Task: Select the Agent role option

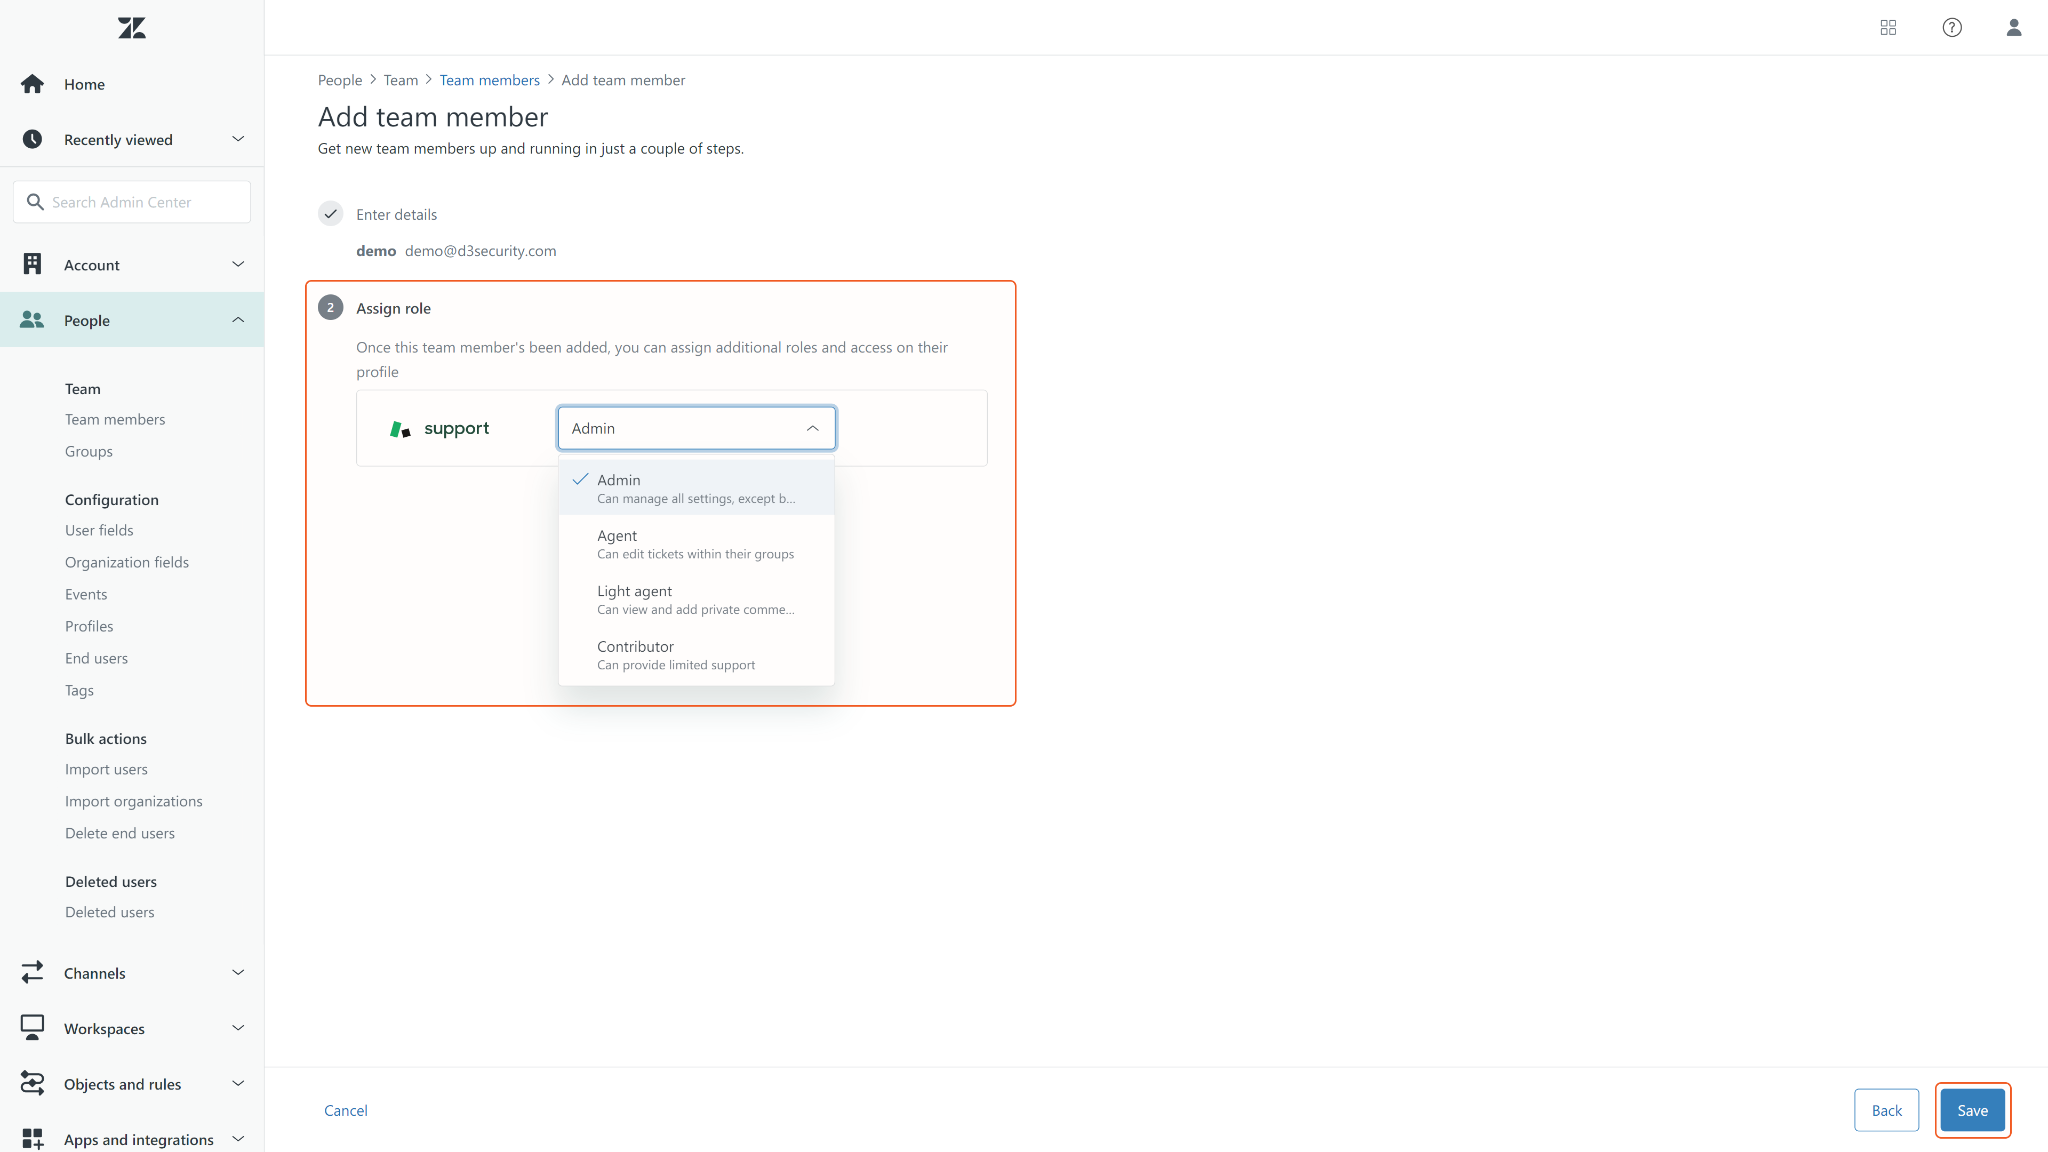Action: pyautogui.click(x=696, y=544)
